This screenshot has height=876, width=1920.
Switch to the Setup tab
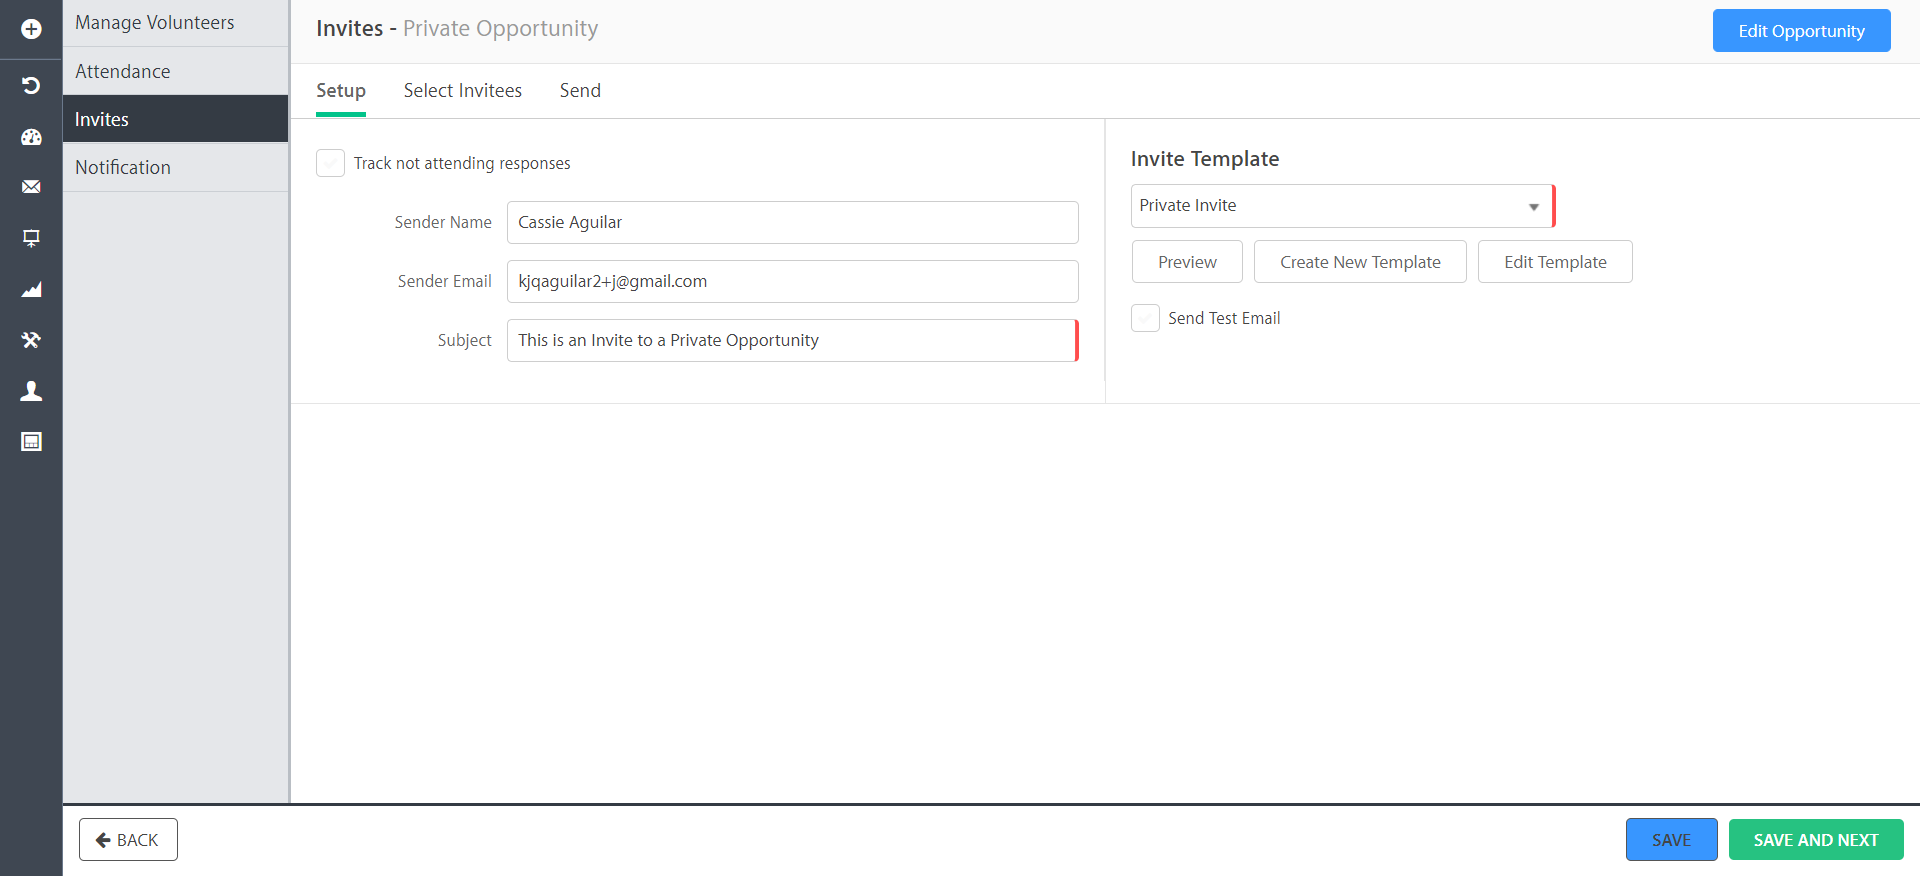(341, 91)
